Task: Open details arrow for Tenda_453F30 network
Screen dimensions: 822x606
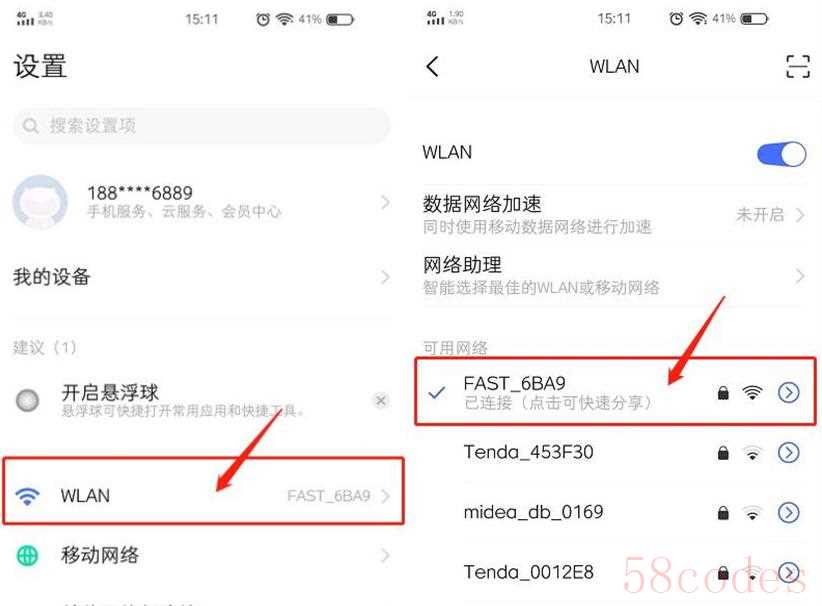Action: pos(788,452)
